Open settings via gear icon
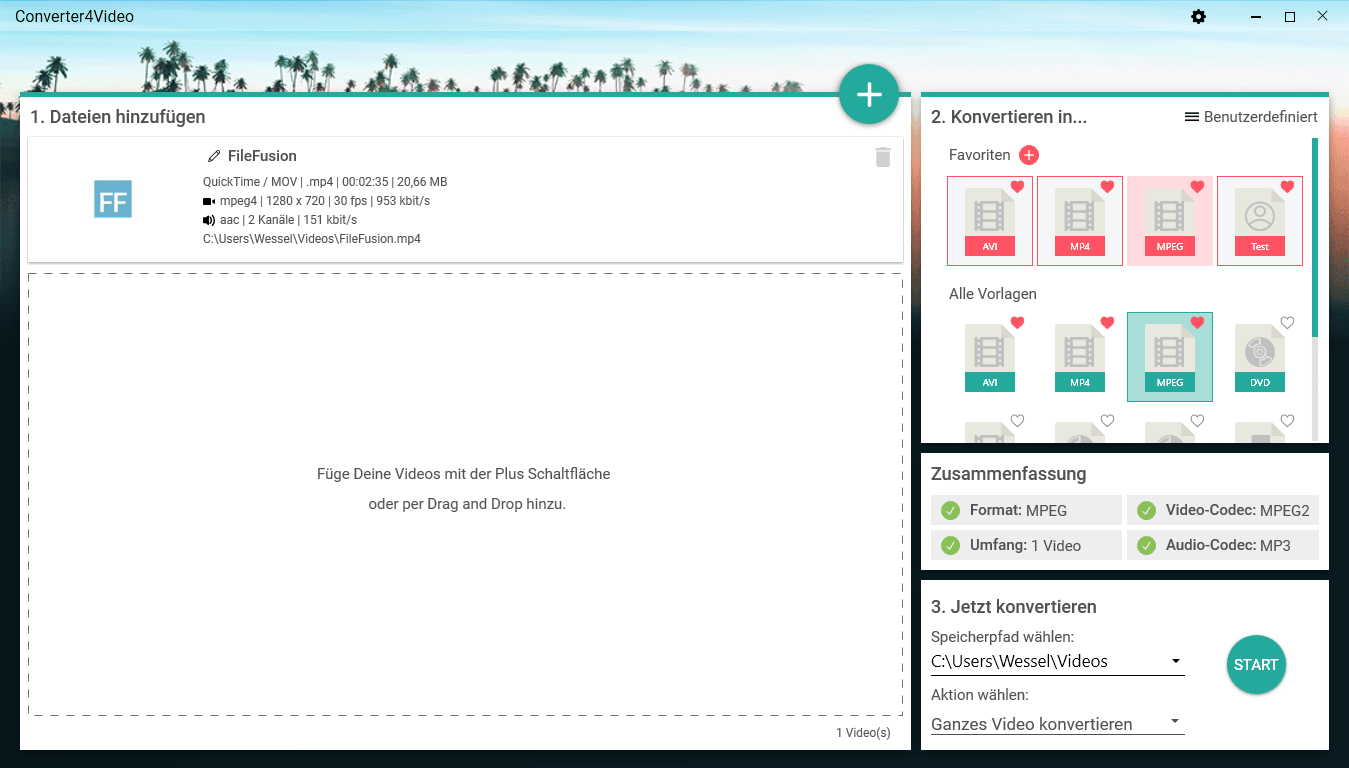1349x768 pixels. click(1198, 17)
